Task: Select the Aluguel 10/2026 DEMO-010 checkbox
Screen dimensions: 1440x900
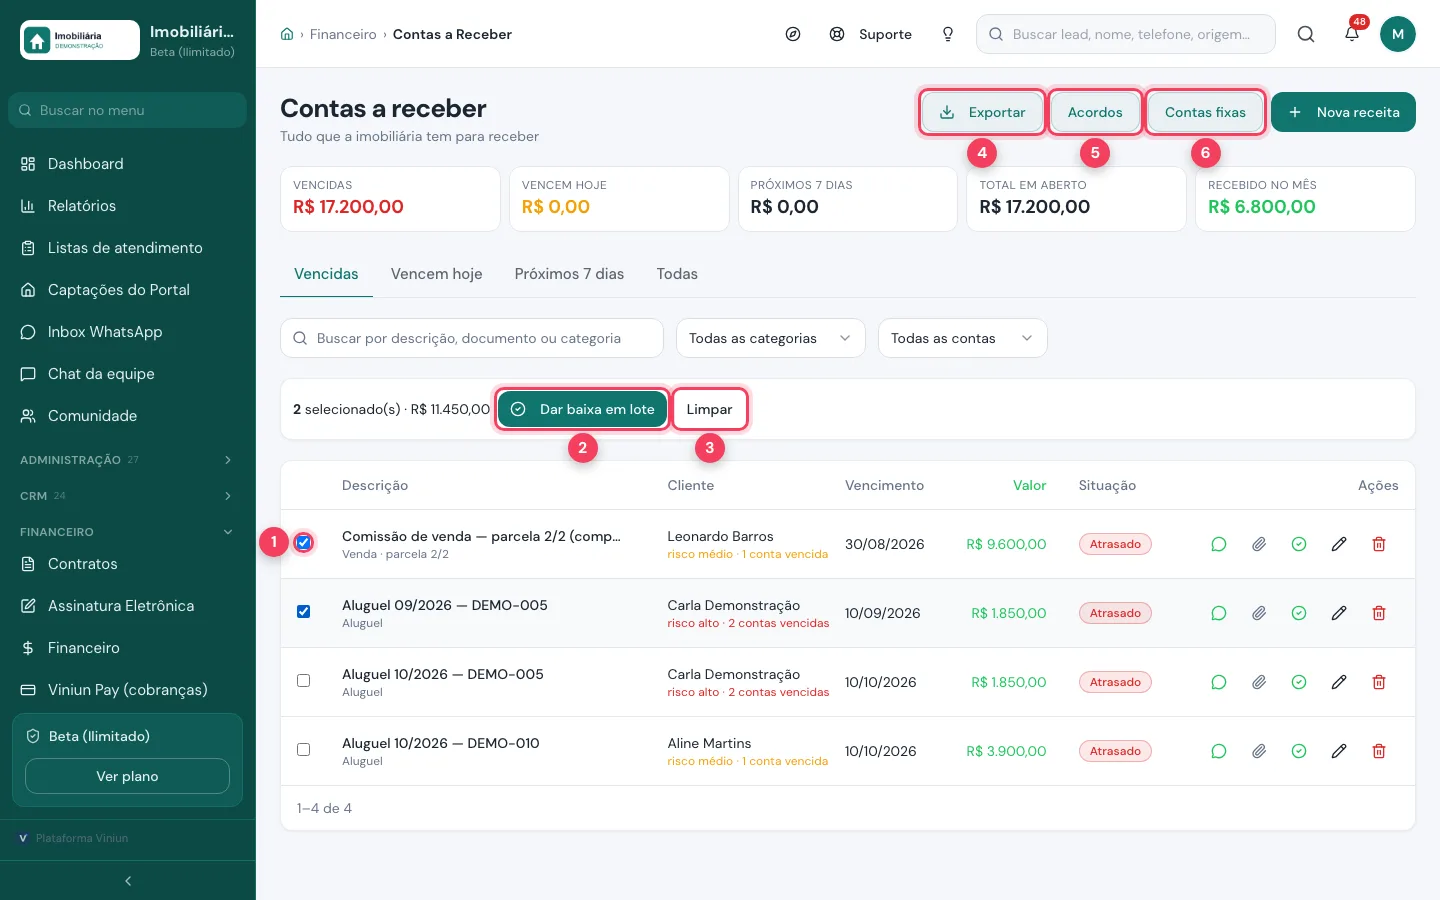Action: [x=303, y=750]
